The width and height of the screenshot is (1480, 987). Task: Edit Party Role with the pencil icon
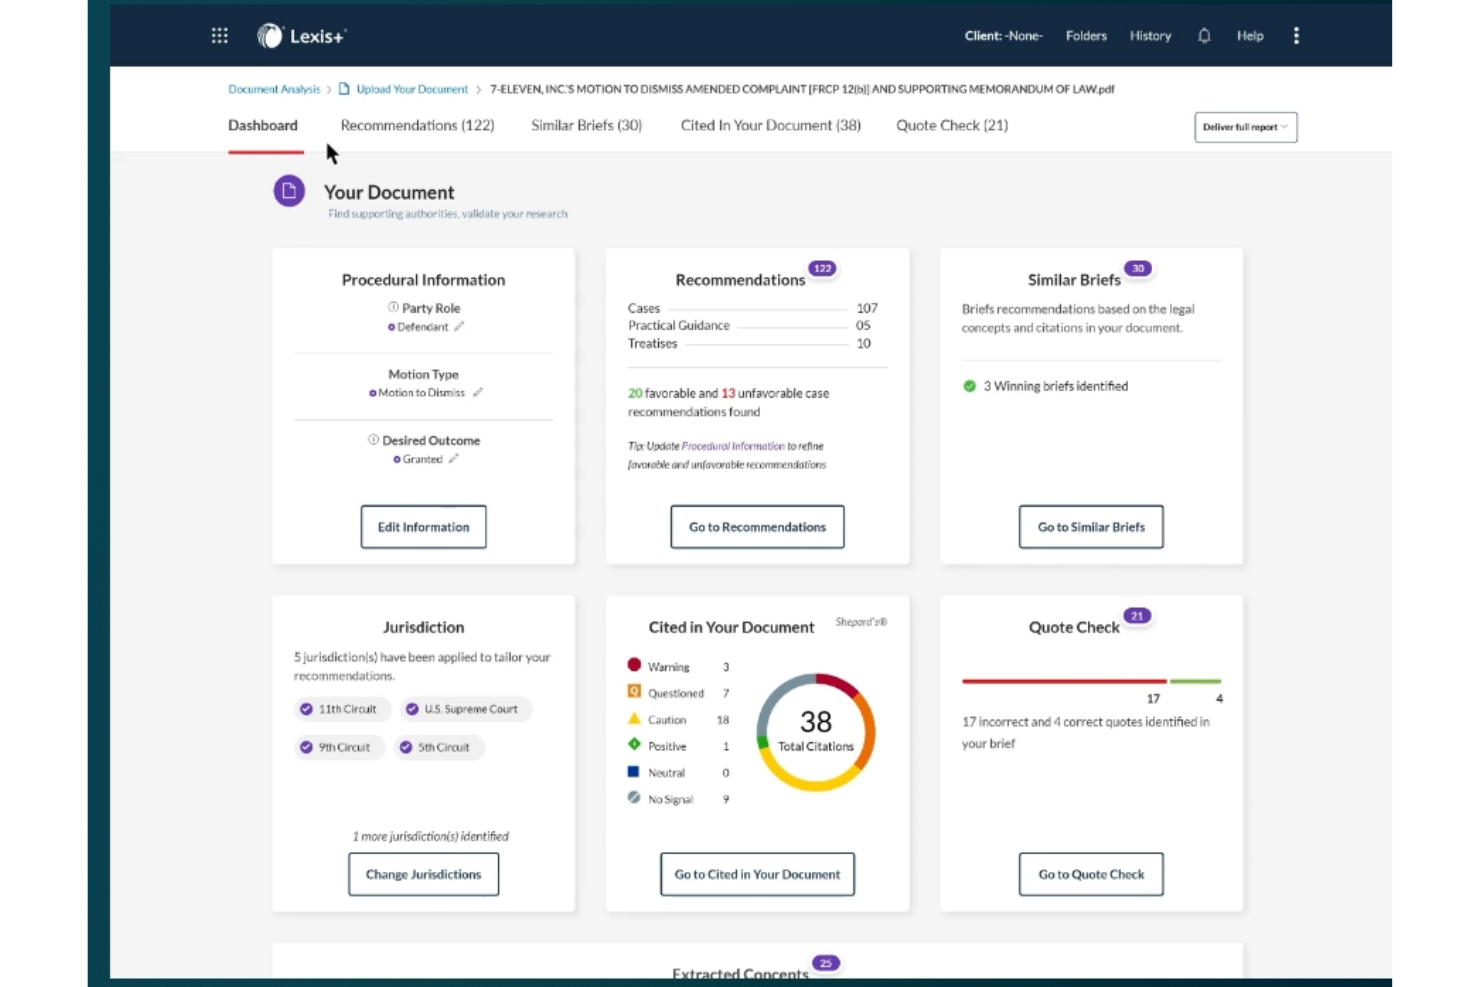coord(459,326)
